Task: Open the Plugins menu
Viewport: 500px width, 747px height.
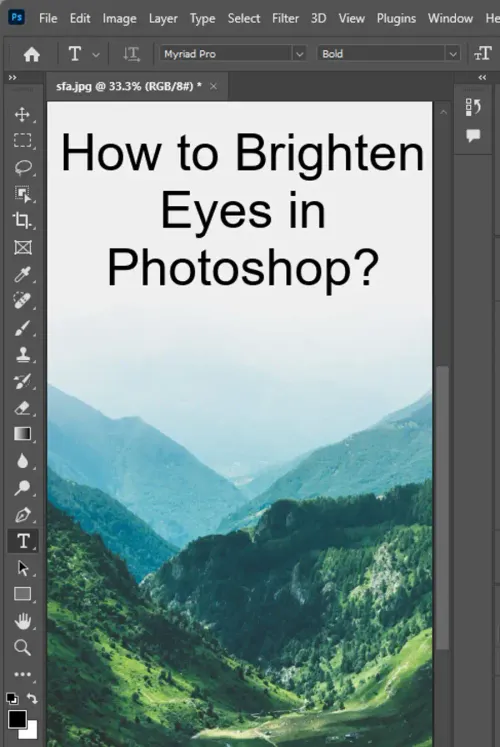Action: pos(396,19)
